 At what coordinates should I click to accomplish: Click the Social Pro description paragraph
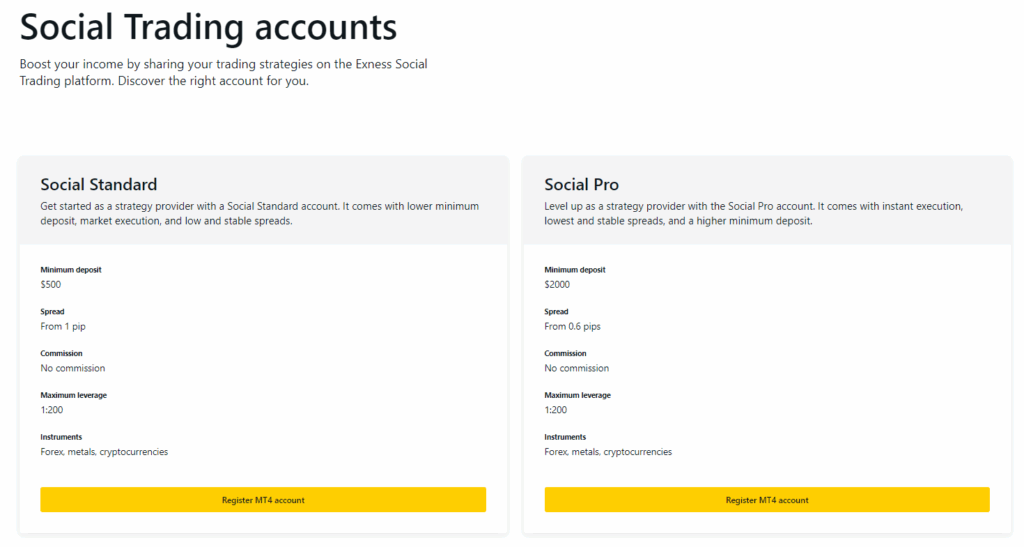(x=753, y=213)
